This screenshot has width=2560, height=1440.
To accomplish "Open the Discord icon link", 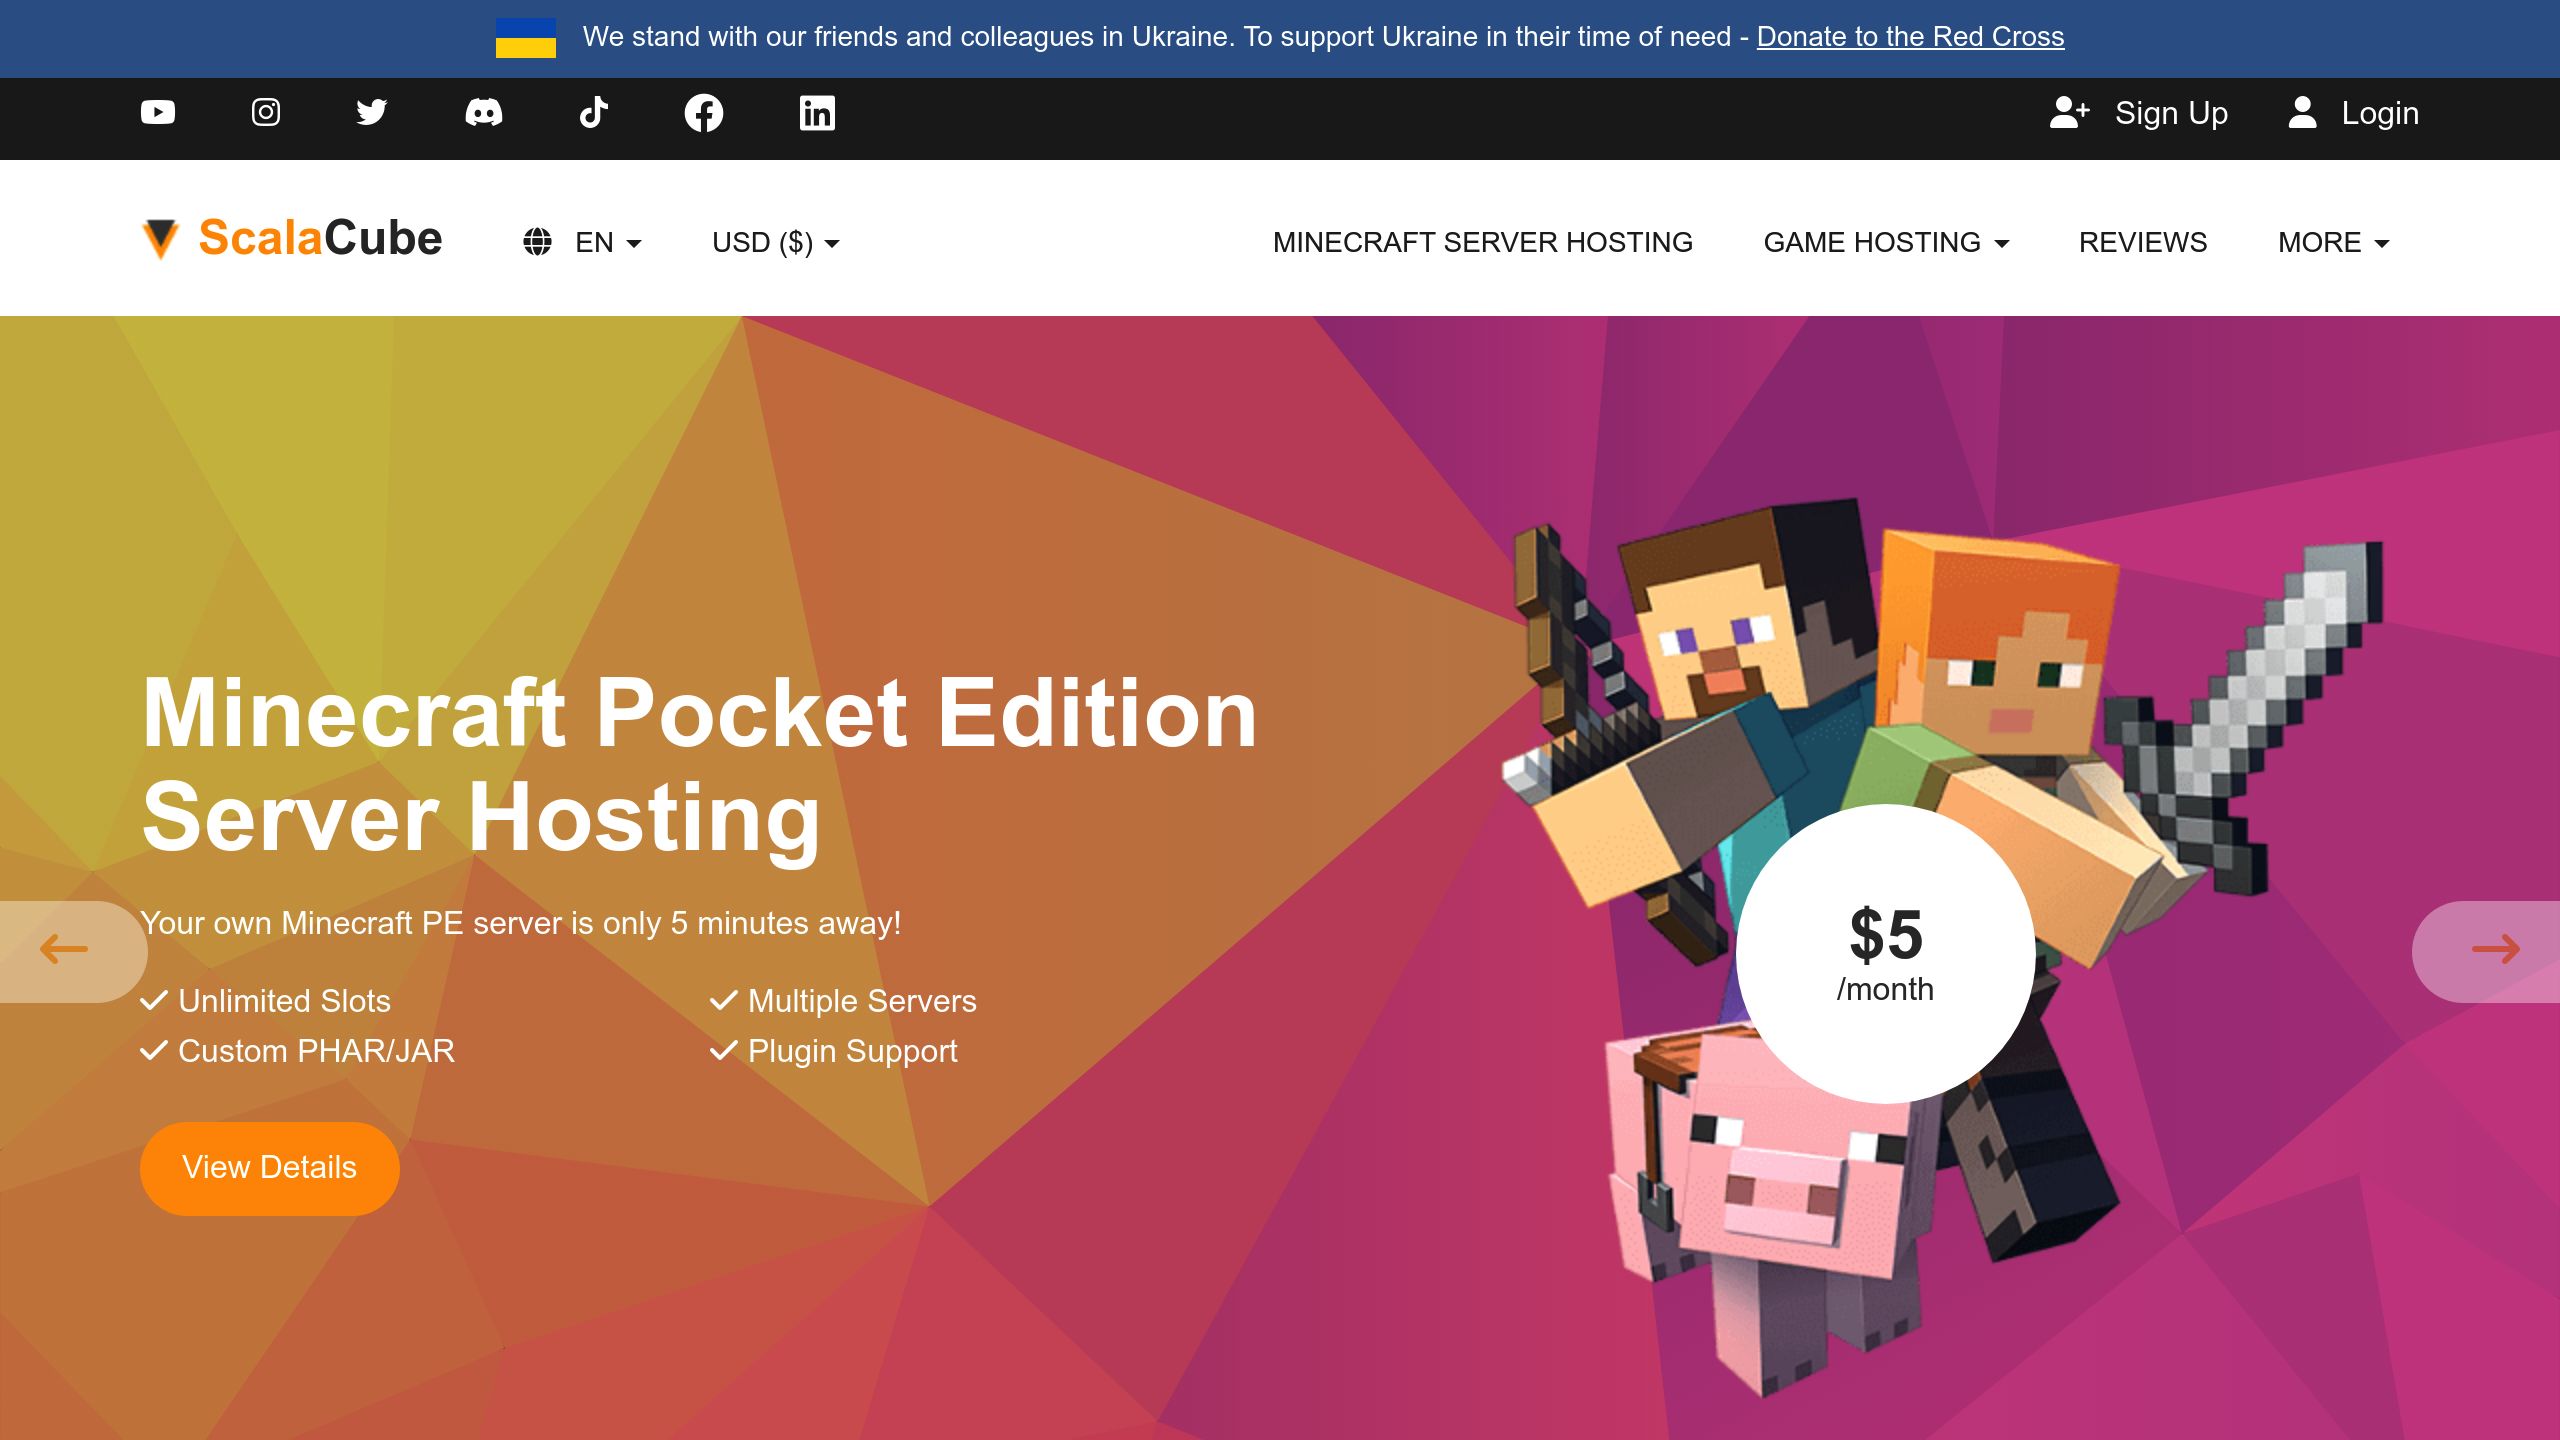I will (x=484, y=112).
